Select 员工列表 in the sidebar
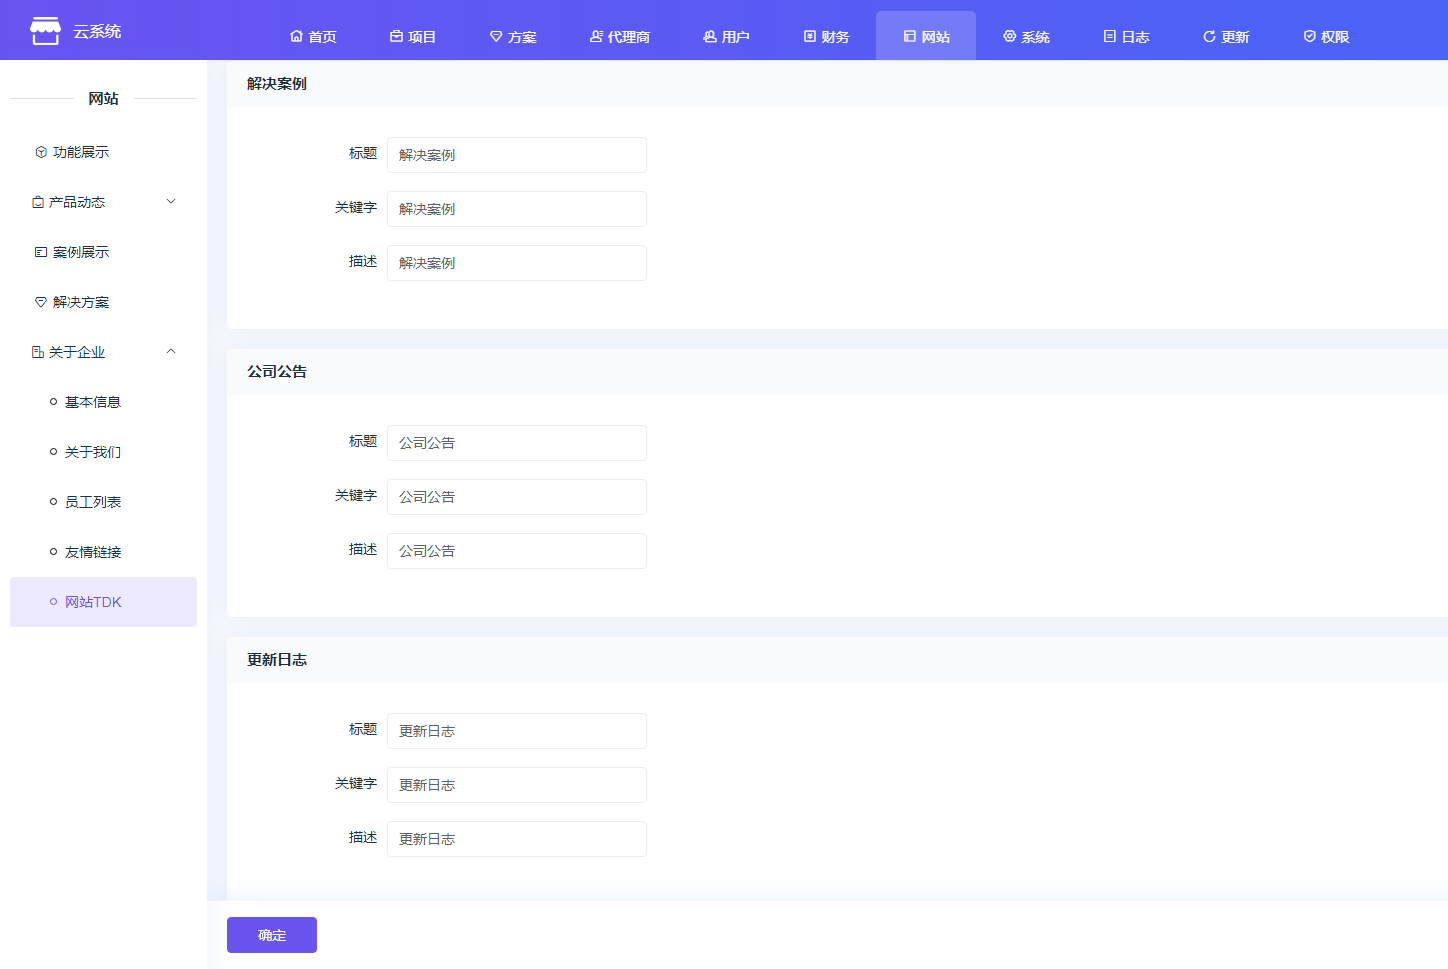The image size is (1448, 969). point(103,502)
